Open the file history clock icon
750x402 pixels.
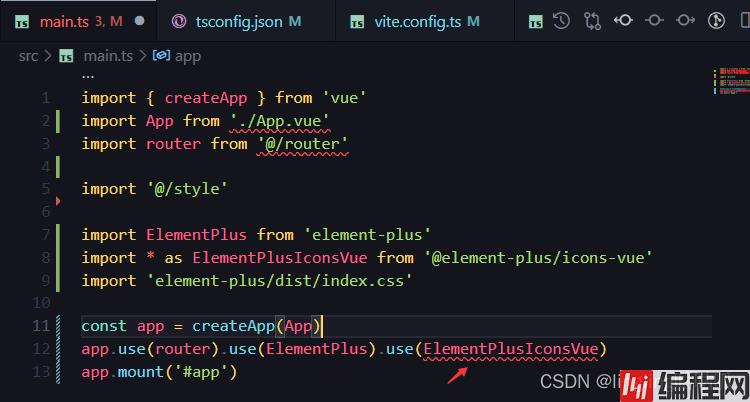(x=562, y=20)
